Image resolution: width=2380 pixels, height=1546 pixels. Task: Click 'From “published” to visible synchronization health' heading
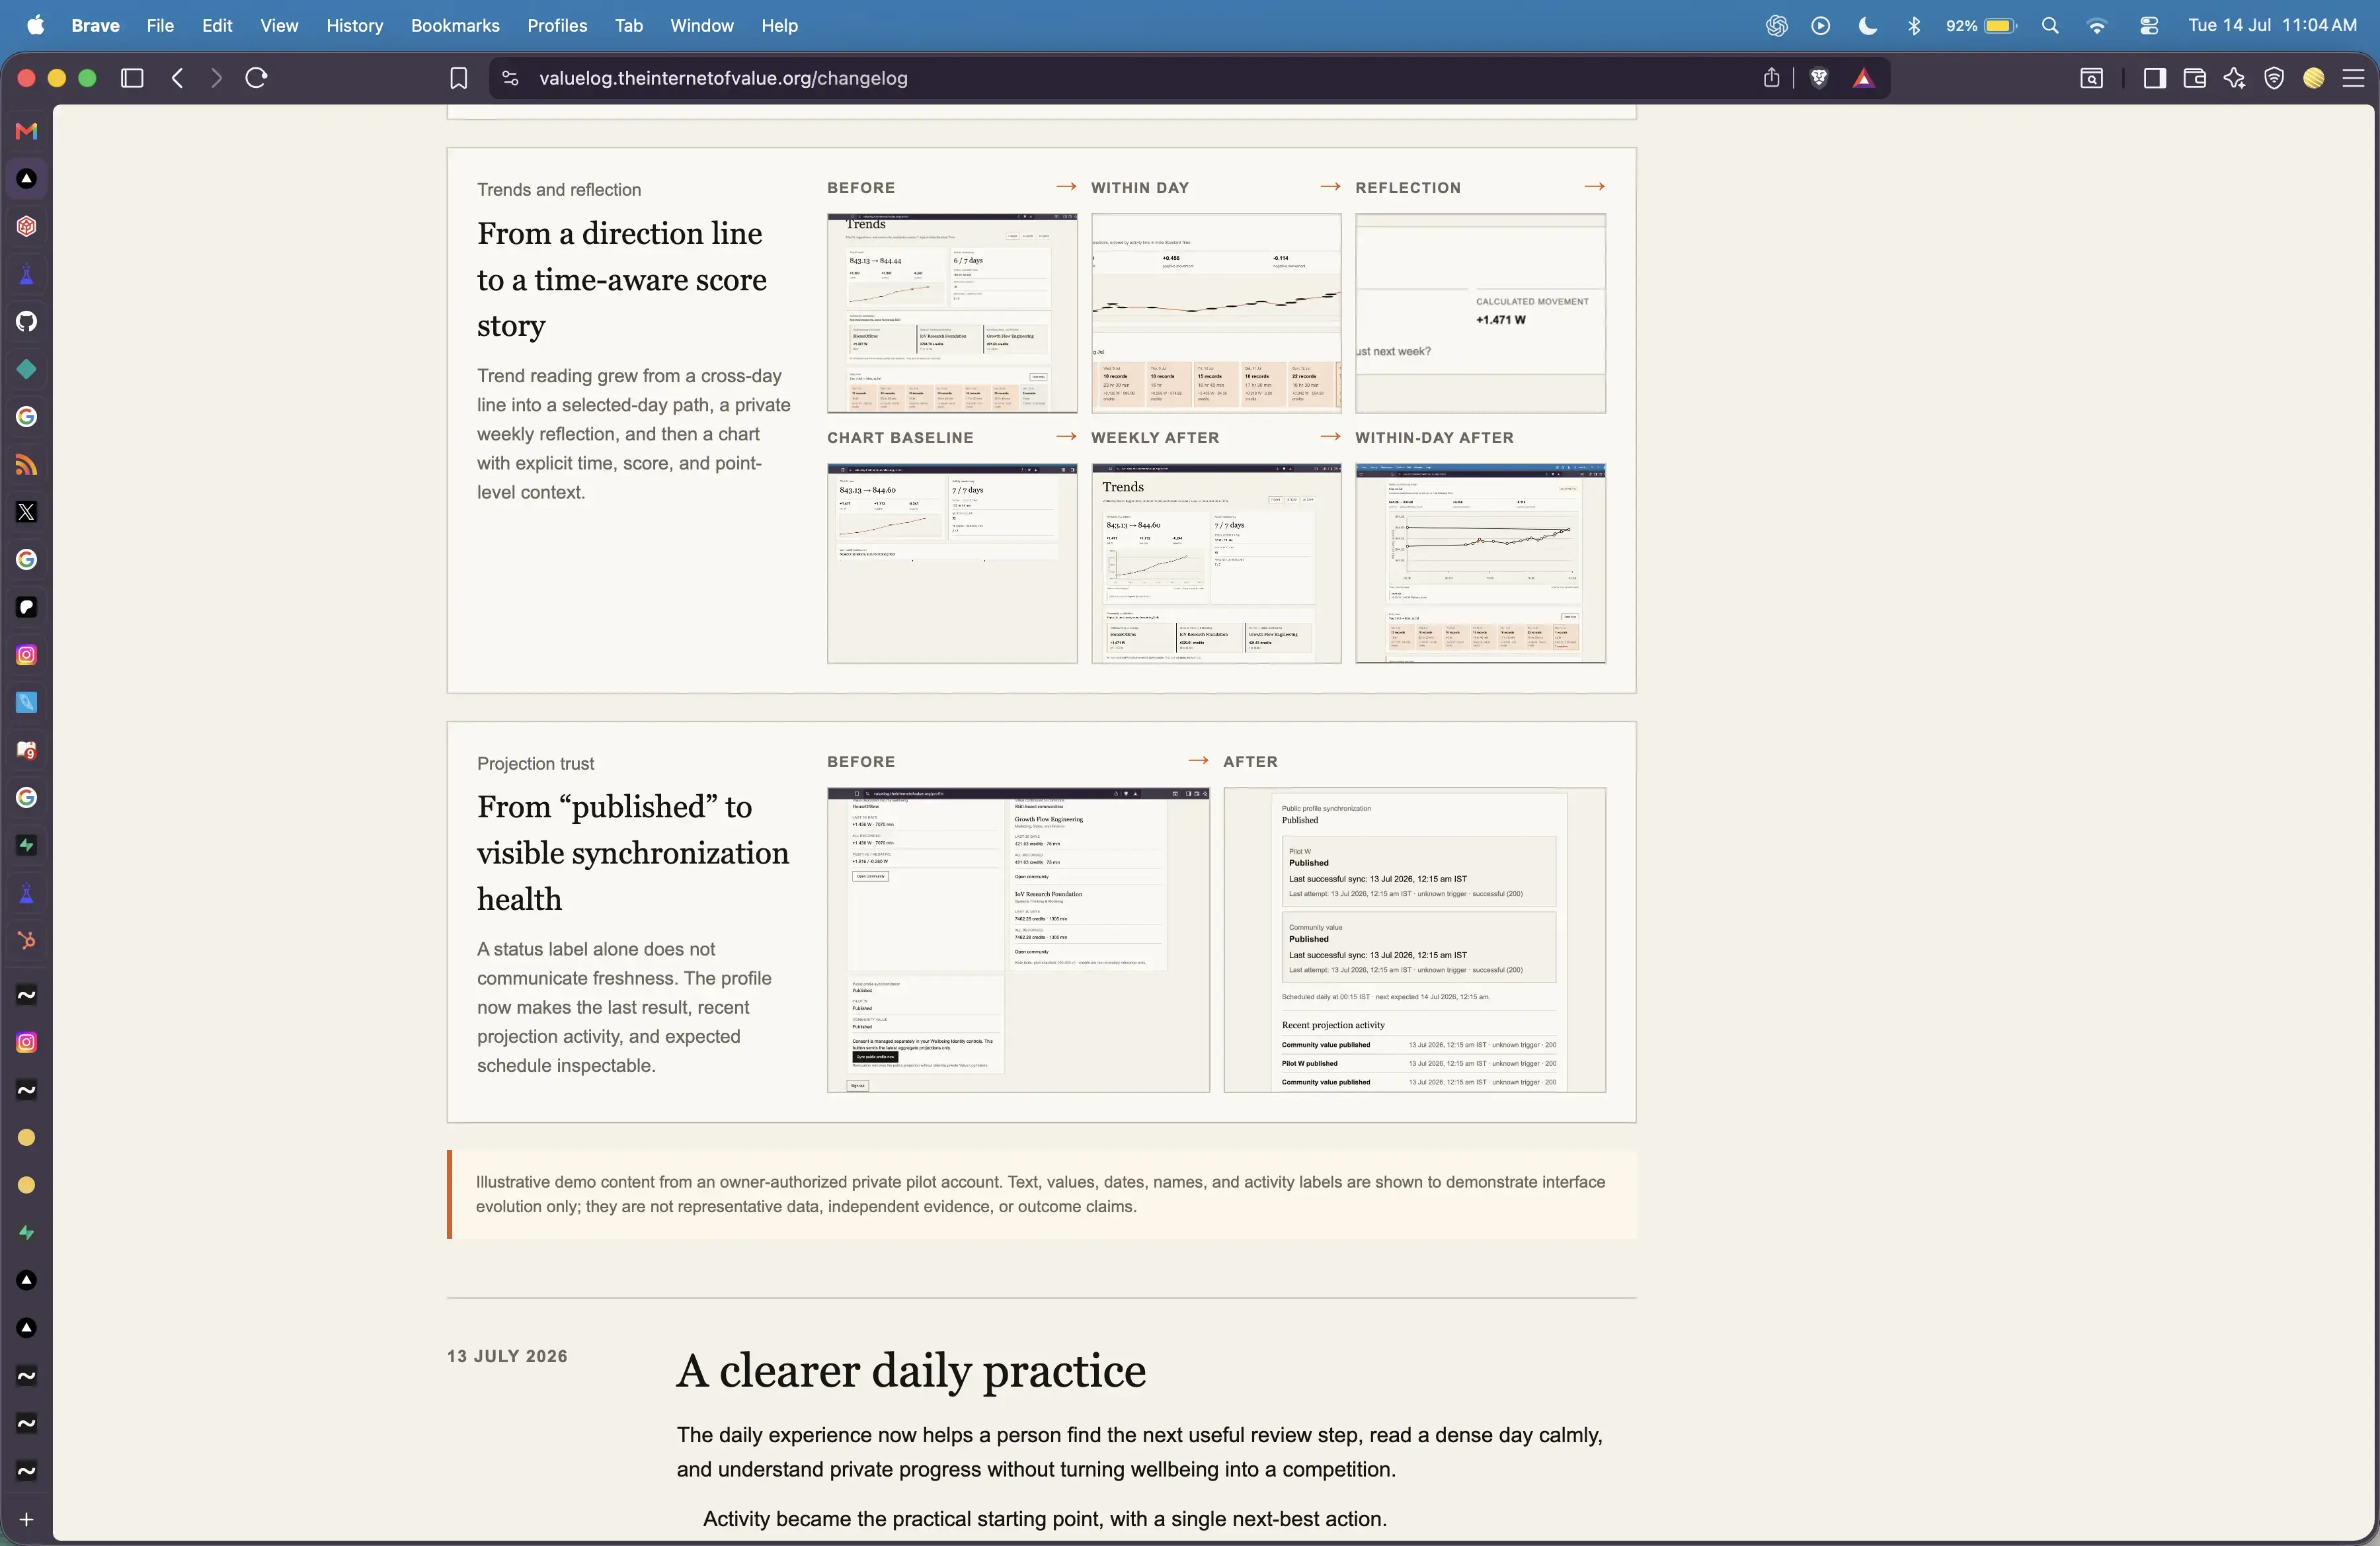(x=633, y=853)
